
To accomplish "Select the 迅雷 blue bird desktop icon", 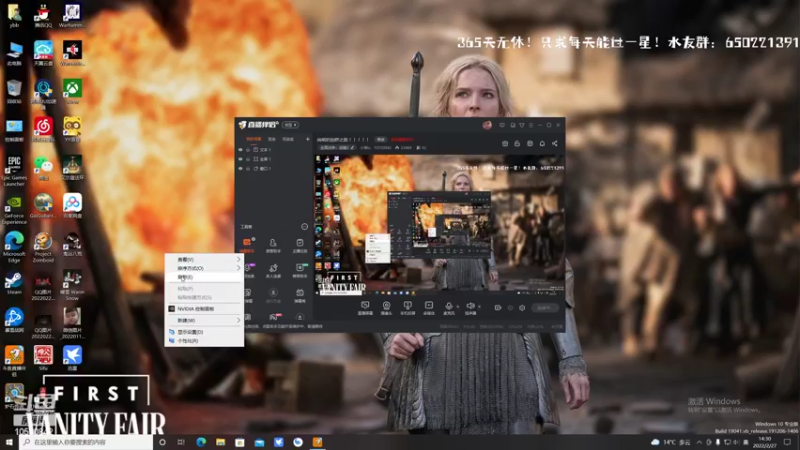I will pos(72,357).
